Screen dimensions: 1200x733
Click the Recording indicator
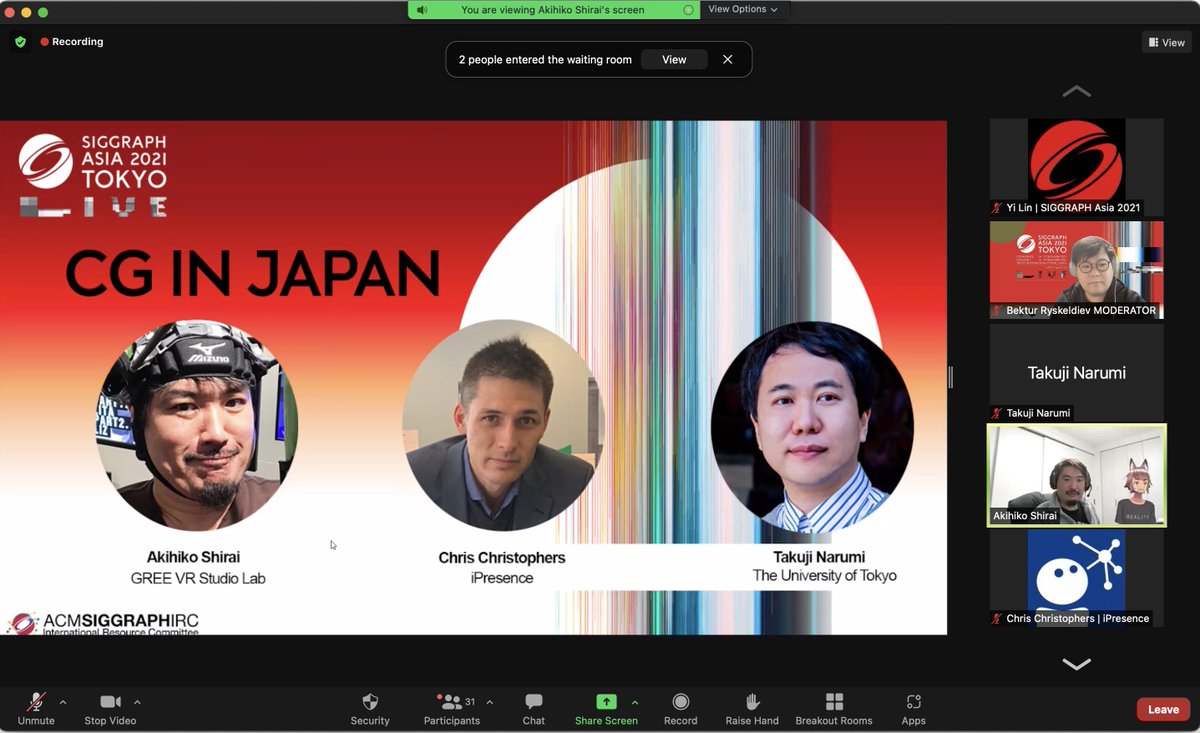72,42
